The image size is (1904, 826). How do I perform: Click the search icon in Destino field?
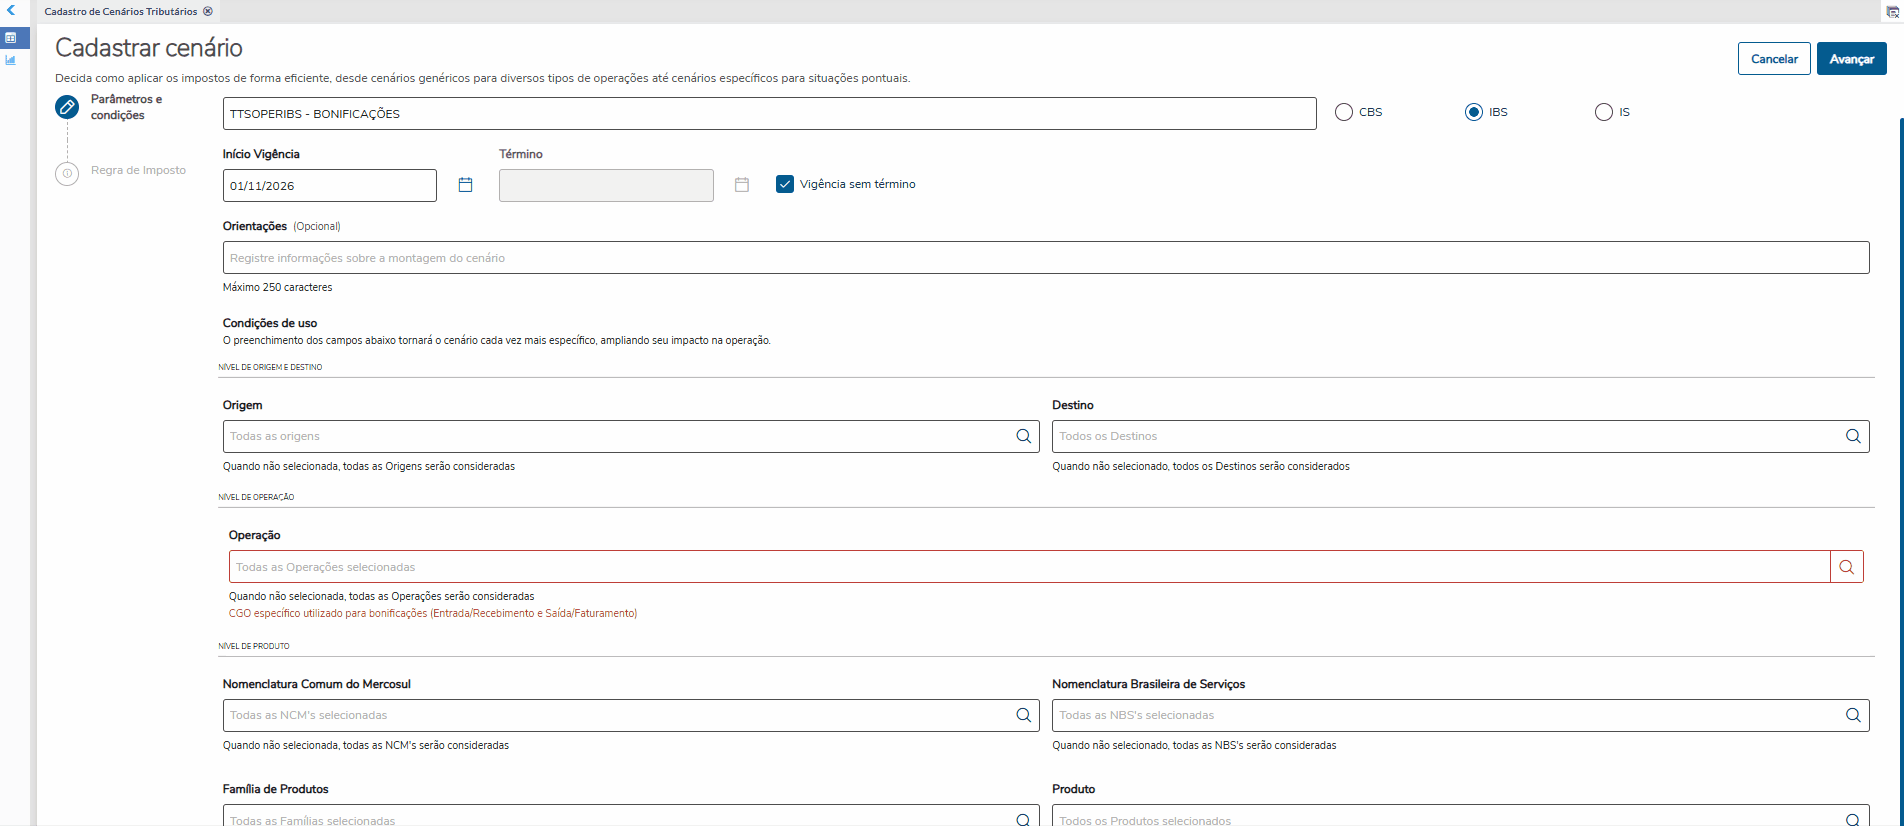pyautogui.click(x=1852, y=436)
